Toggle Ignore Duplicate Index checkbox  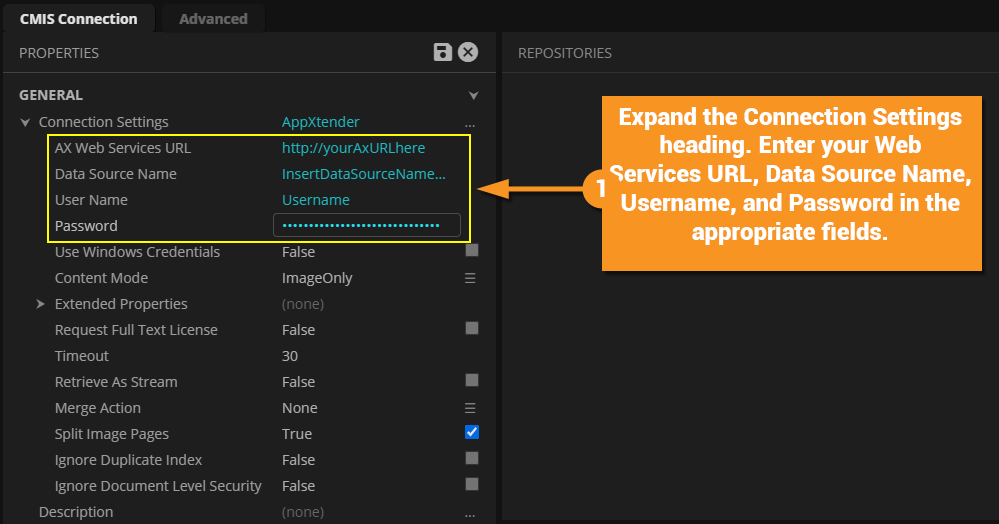coord(472,458)
